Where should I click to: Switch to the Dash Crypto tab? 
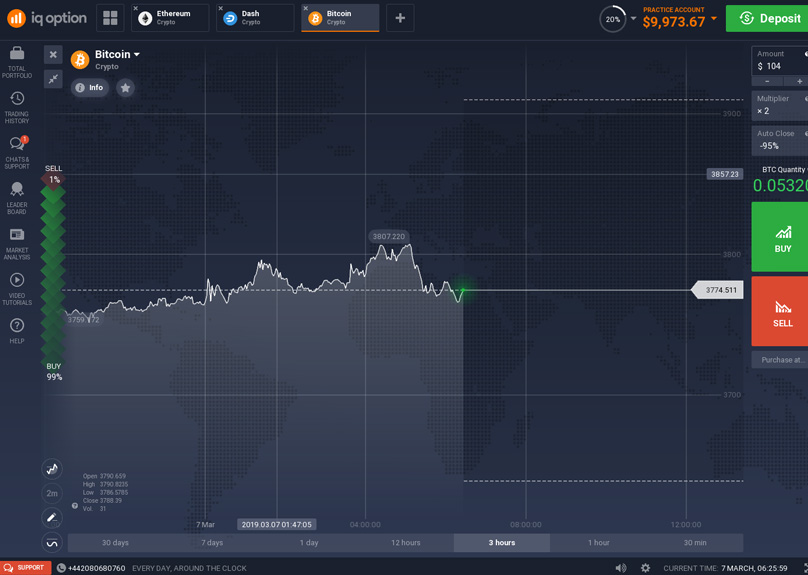pos(256,18)
